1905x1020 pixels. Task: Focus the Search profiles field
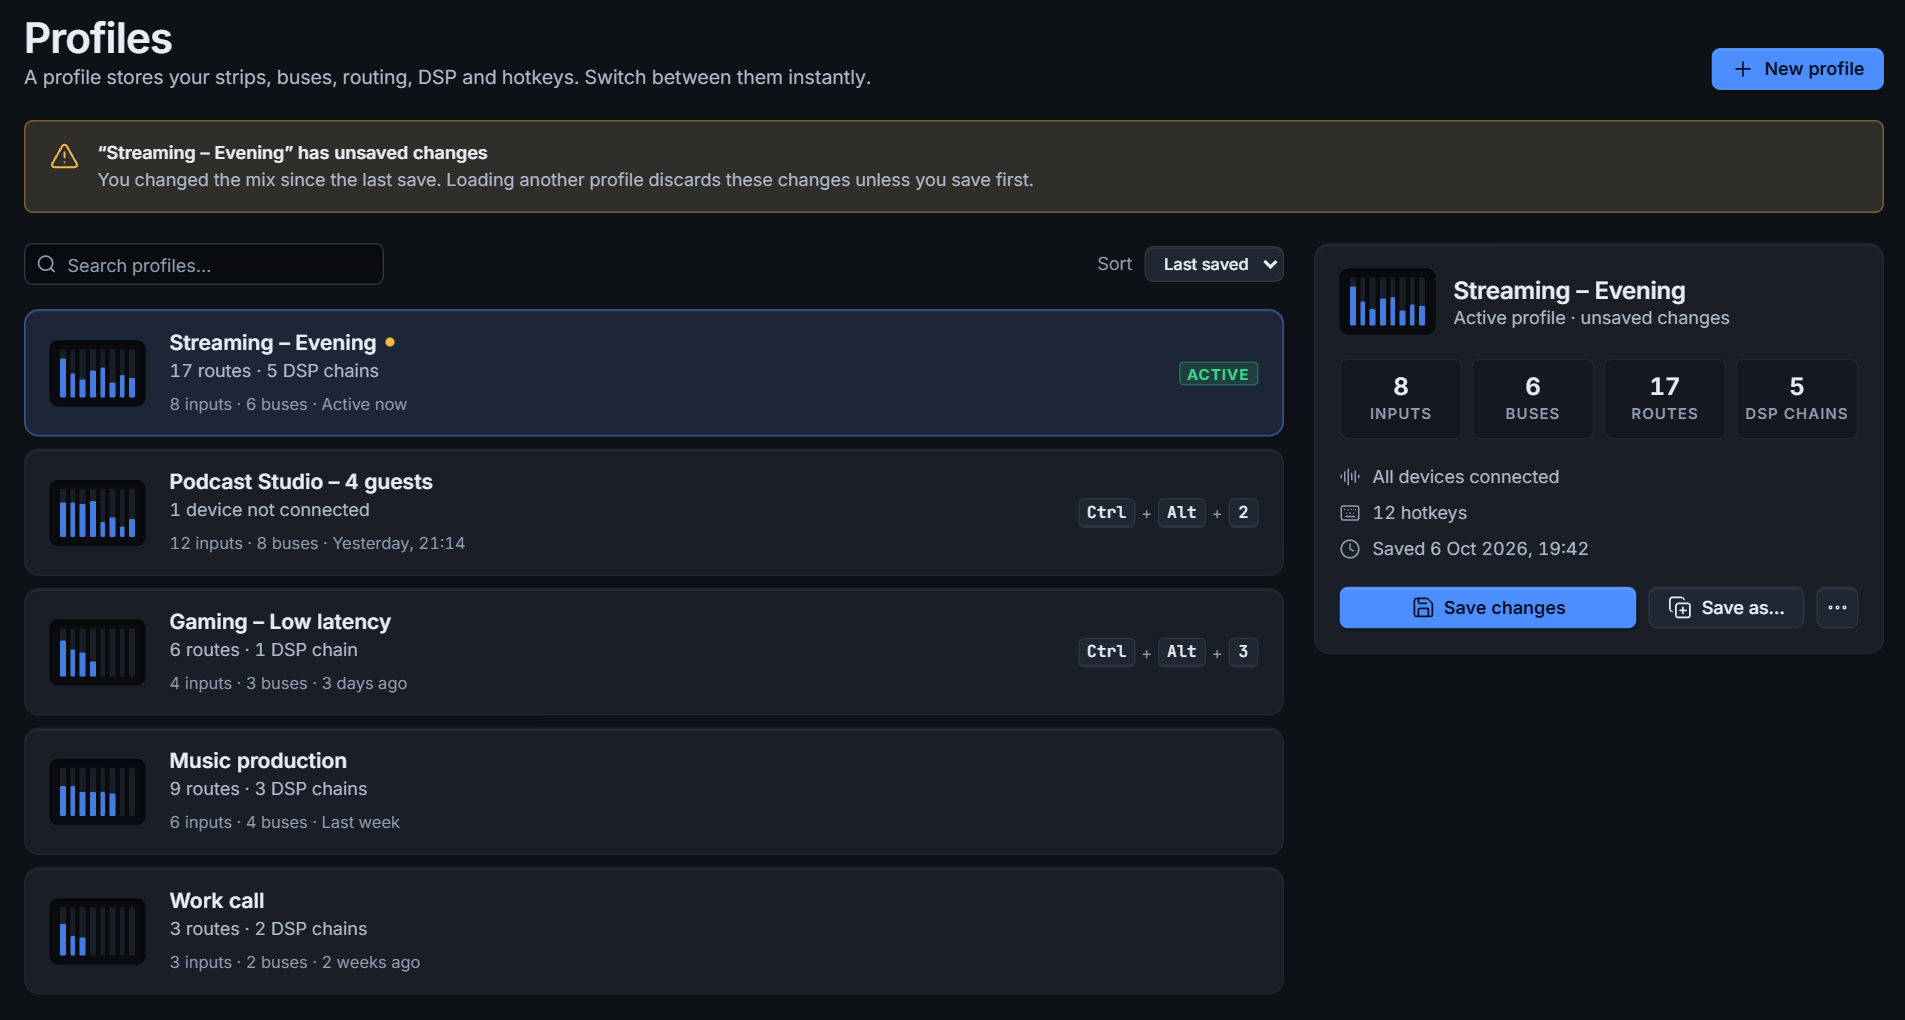(x=204, y=264)
